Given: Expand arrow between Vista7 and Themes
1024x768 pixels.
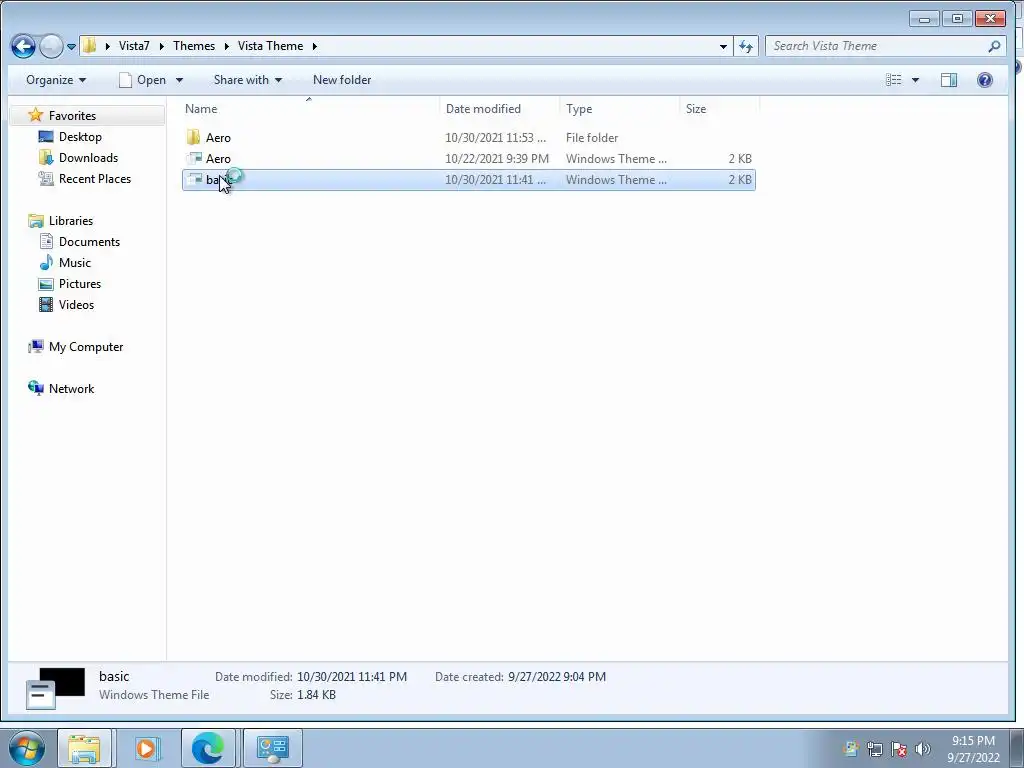Looking at the screenshot, I should (x=161, y=46).
